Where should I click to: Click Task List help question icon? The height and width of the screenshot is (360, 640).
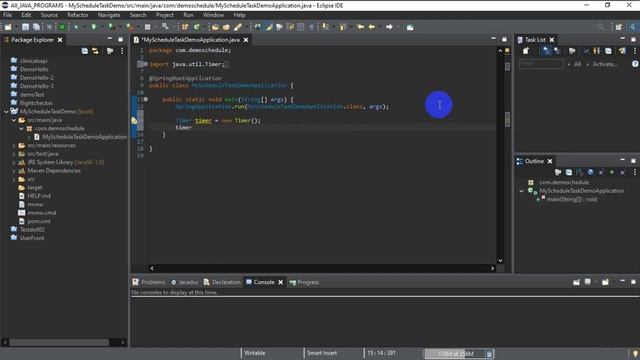[635, 64]
